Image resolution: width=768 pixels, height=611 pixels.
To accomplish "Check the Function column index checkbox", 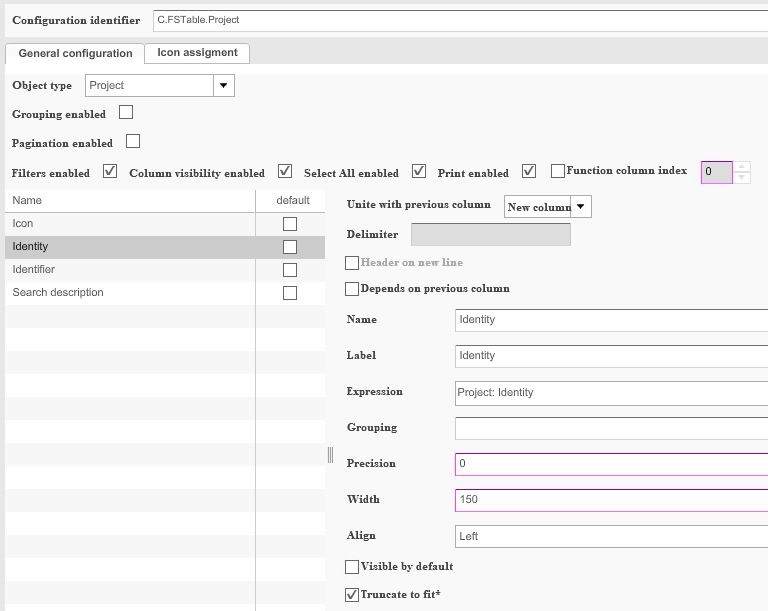I will [558, 171].
